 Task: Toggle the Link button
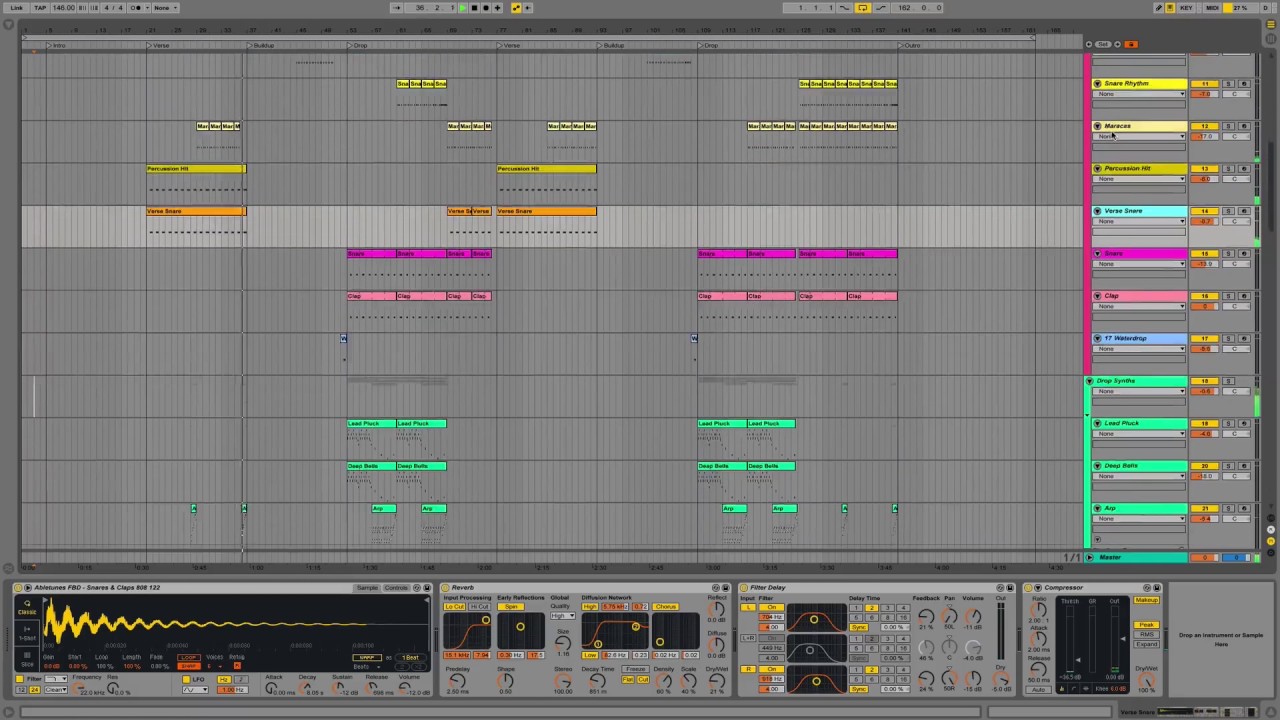[x=16, y=8]
